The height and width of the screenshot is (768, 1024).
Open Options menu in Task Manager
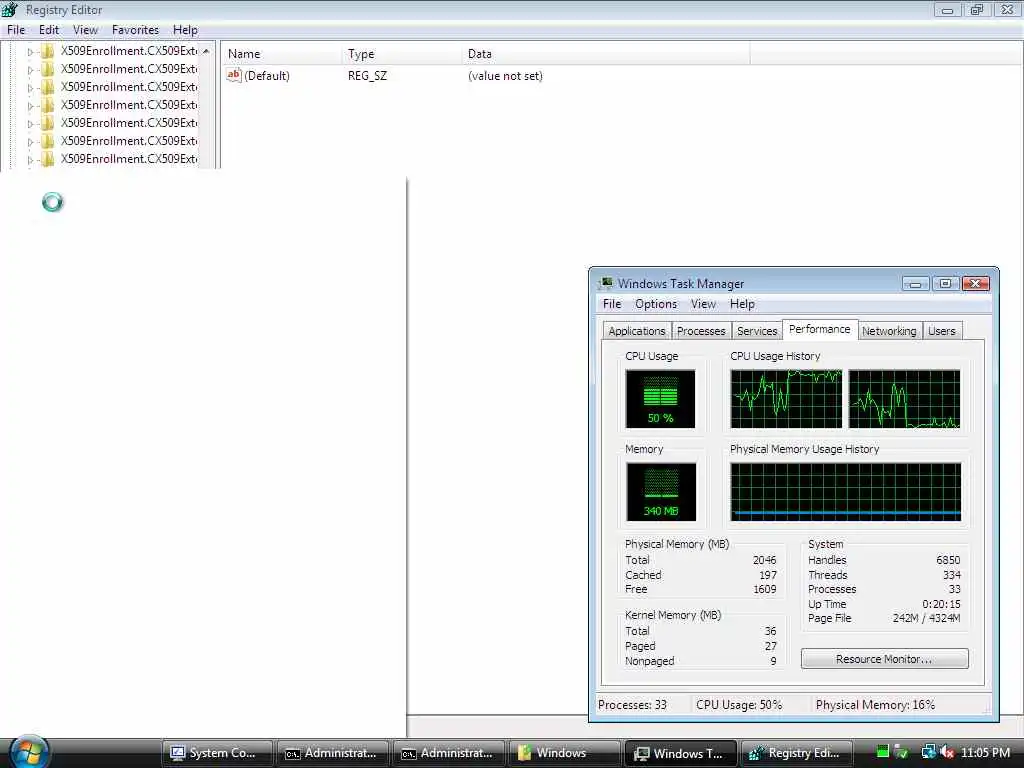click(656, 304)
